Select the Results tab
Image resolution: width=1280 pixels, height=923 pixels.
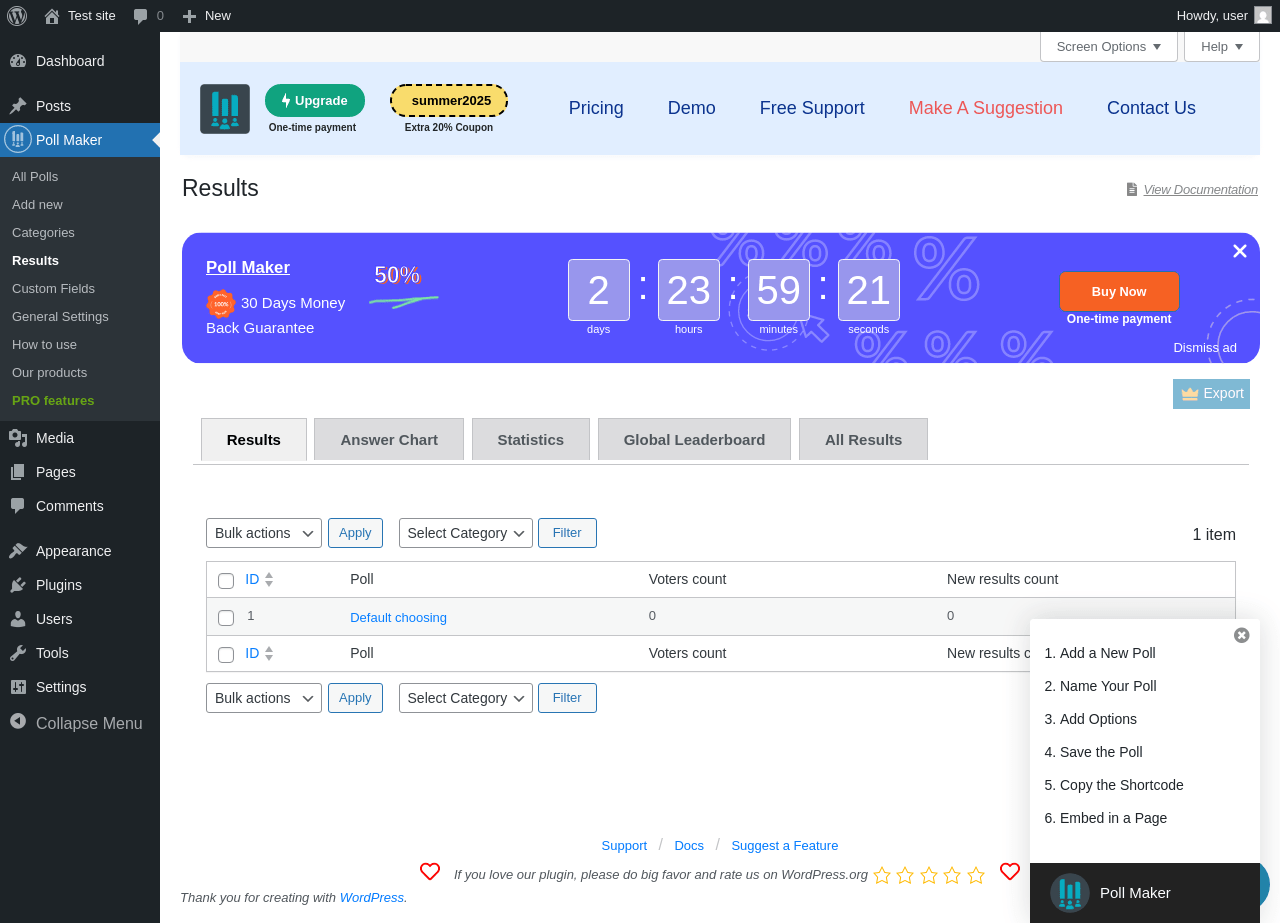(254, 439)
